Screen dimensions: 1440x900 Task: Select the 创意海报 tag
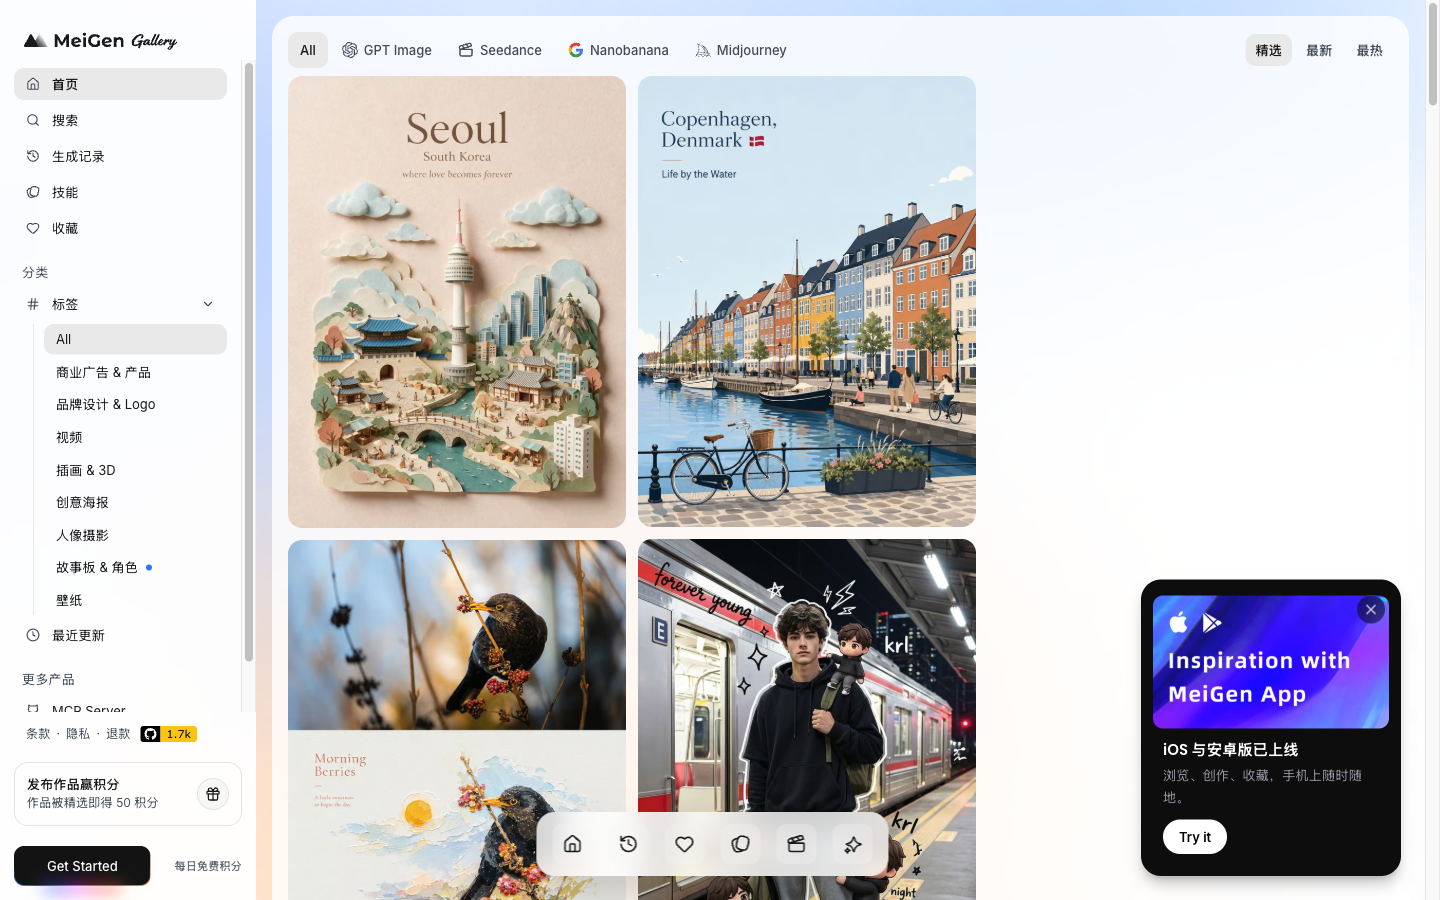(x=135, y=502)
